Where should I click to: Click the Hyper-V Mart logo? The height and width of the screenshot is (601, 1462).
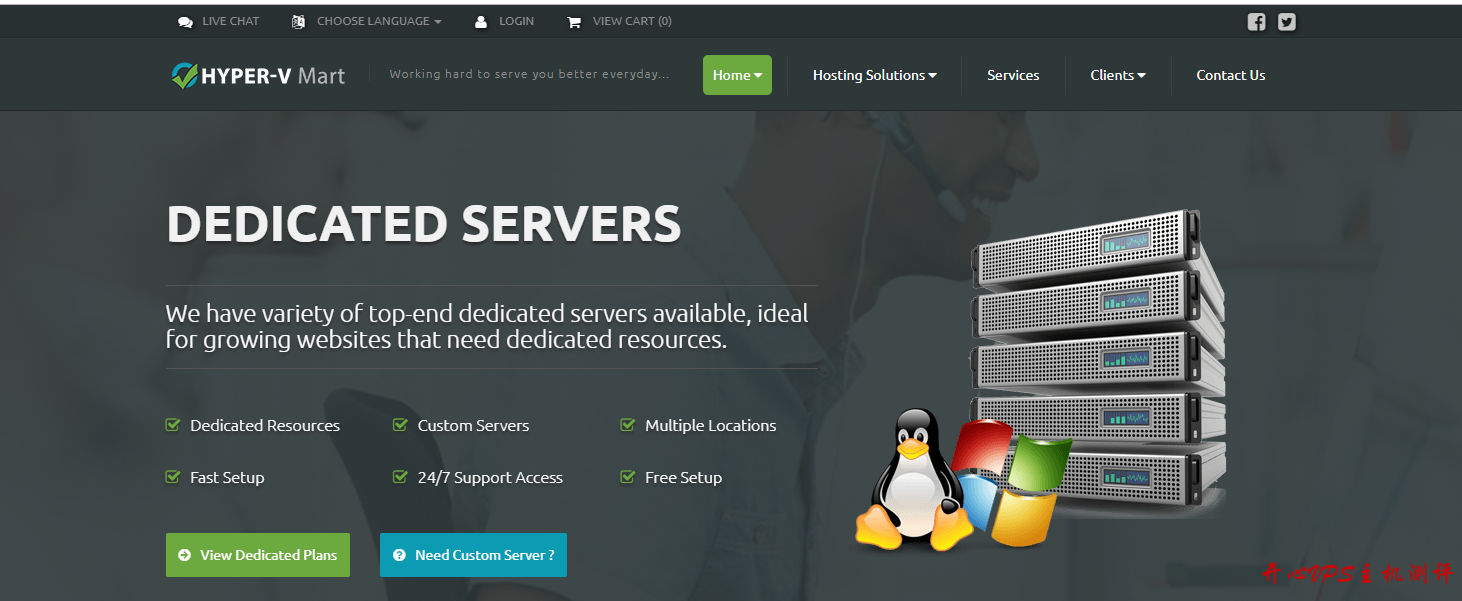pos(258,76)
